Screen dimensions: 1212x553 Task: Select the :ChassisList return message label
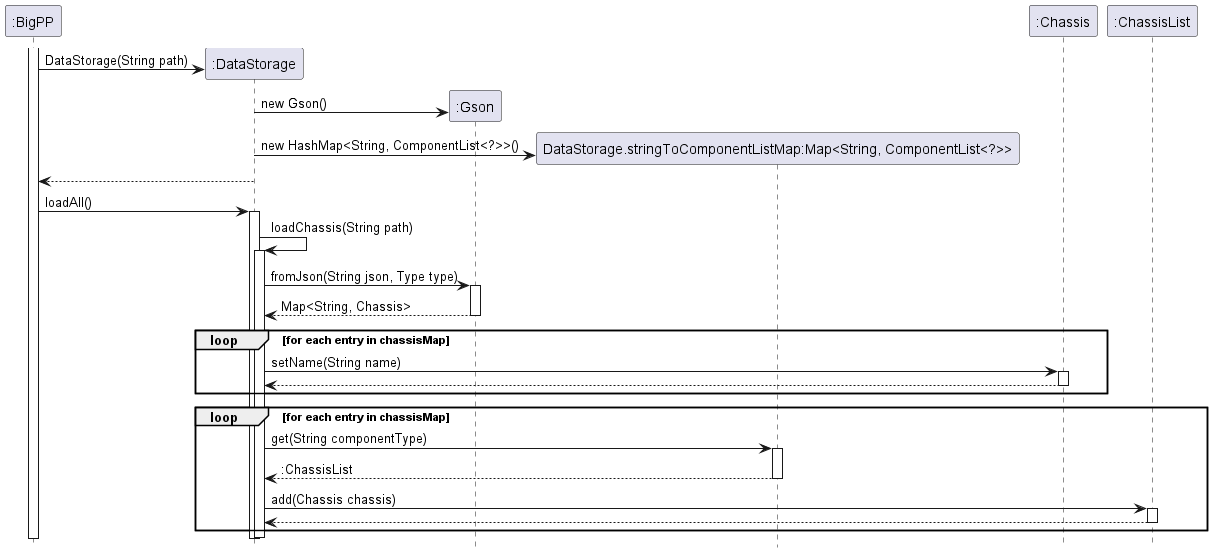pyautogui.click(x=316, y=469)
